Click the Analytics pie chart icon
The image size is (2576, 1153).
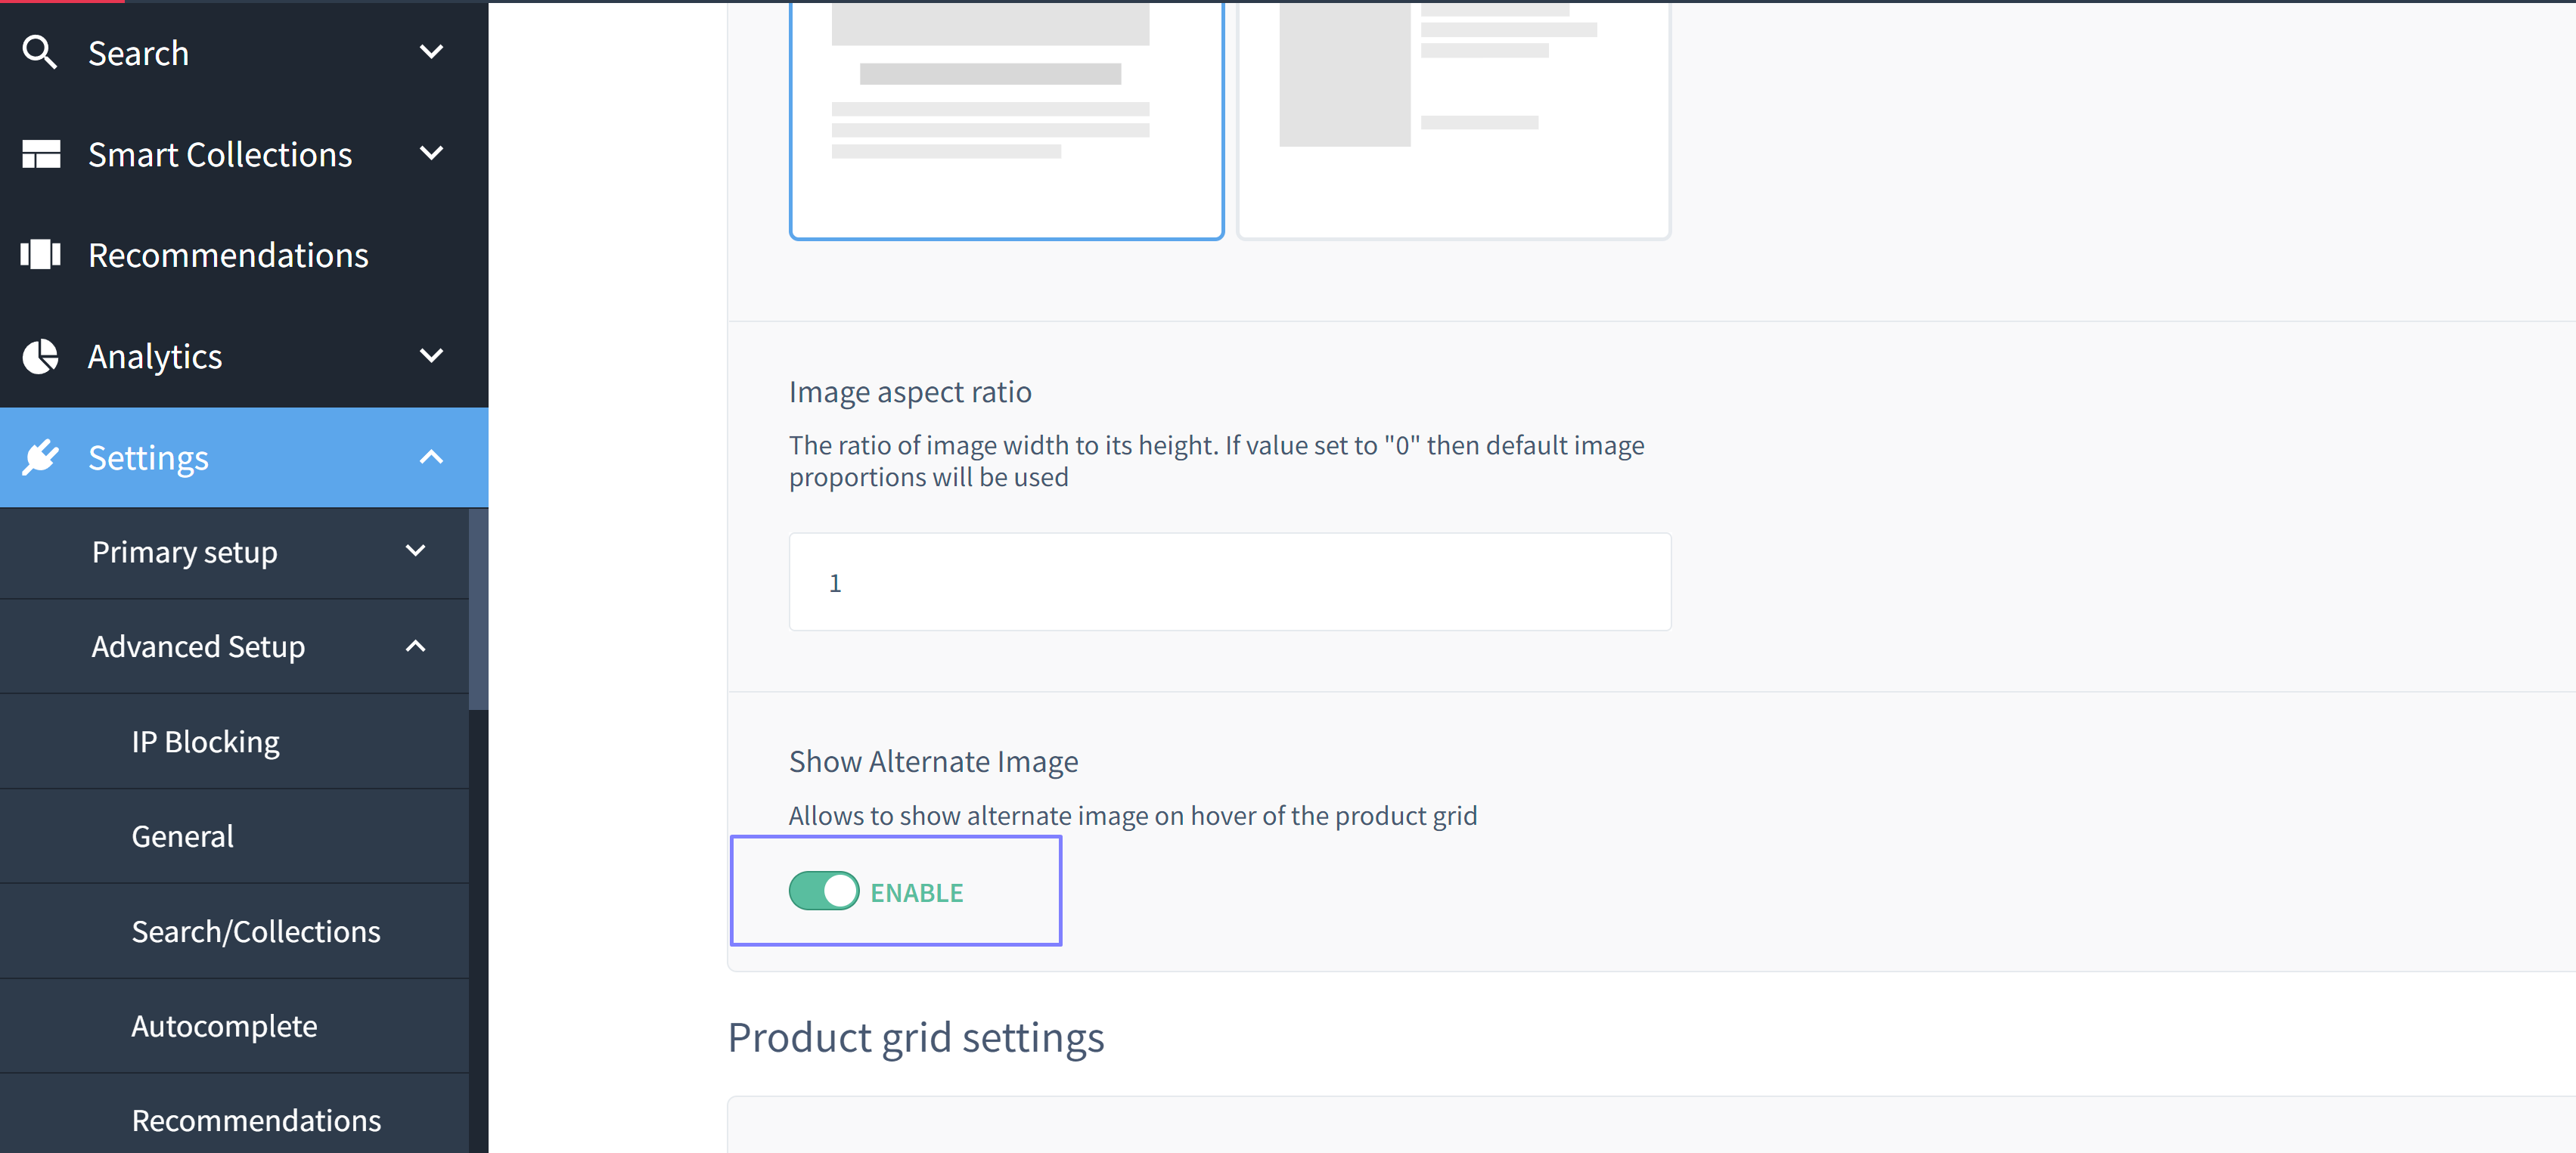(41, 356)
